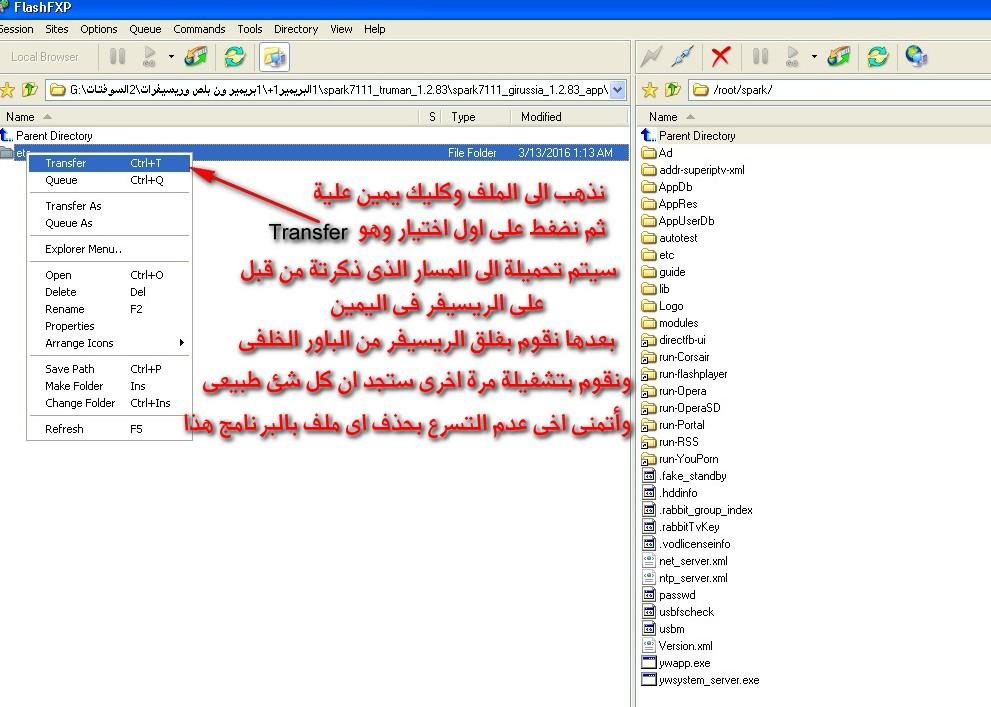Open Explorer Menu.. entry
Viewport: 991px width, 707px height.
click(x=109, y=249)
